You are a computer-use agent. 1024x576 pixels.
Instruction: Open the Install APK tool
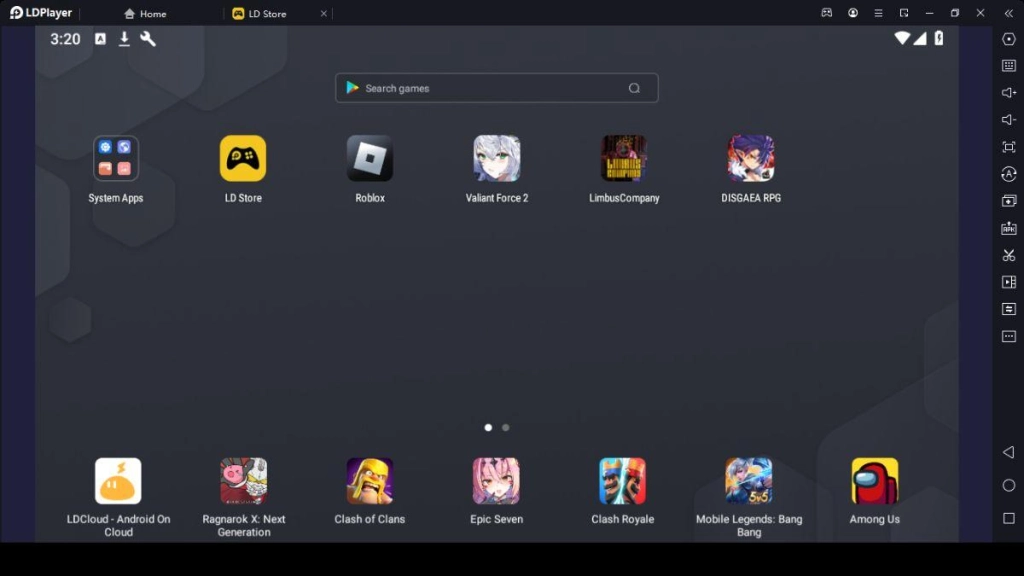click(x=1010, y=228)
